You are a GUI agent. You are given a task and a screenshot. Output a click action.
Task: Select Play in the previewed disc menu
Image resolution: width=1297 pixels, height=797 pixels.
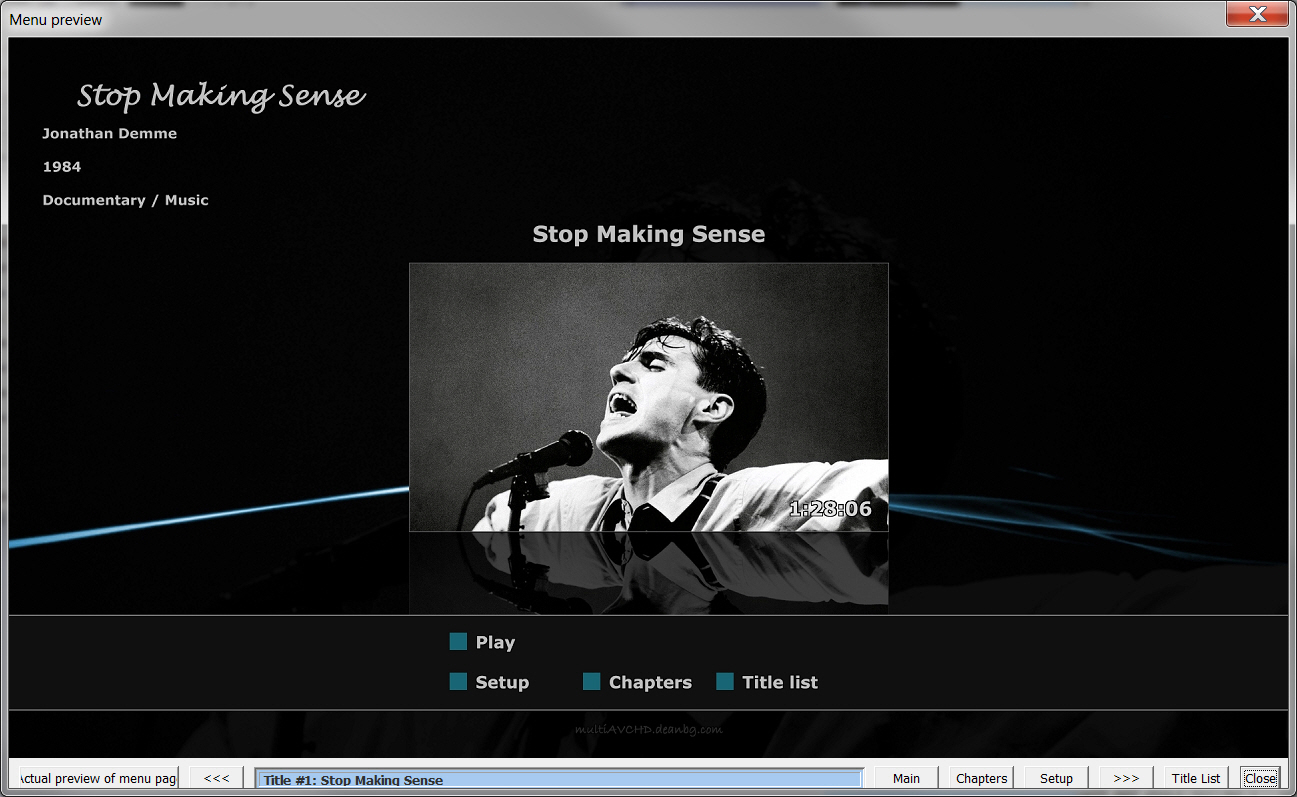pyautogui.click(x=483, y=642)
